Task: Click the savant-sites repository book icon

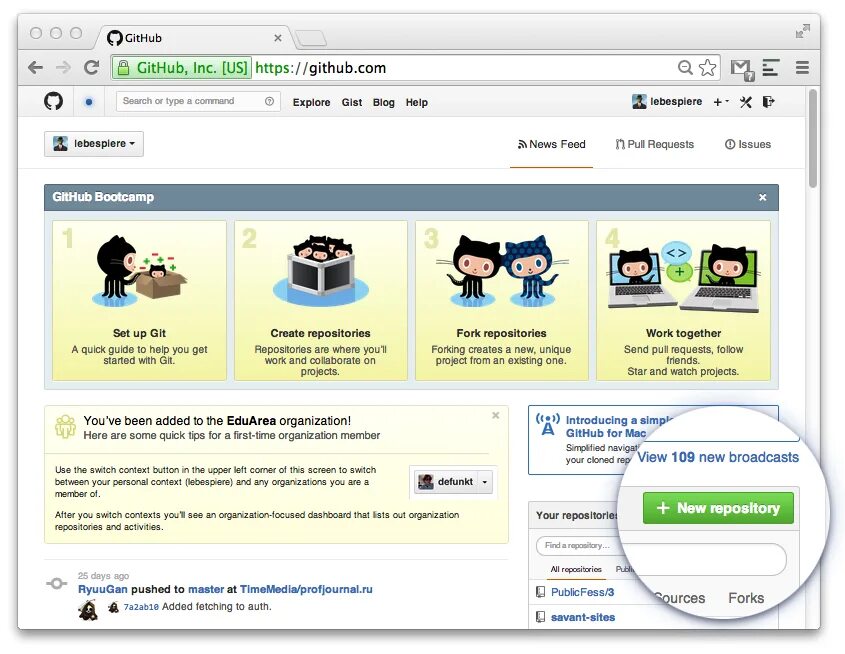Action: pos(540,617)
